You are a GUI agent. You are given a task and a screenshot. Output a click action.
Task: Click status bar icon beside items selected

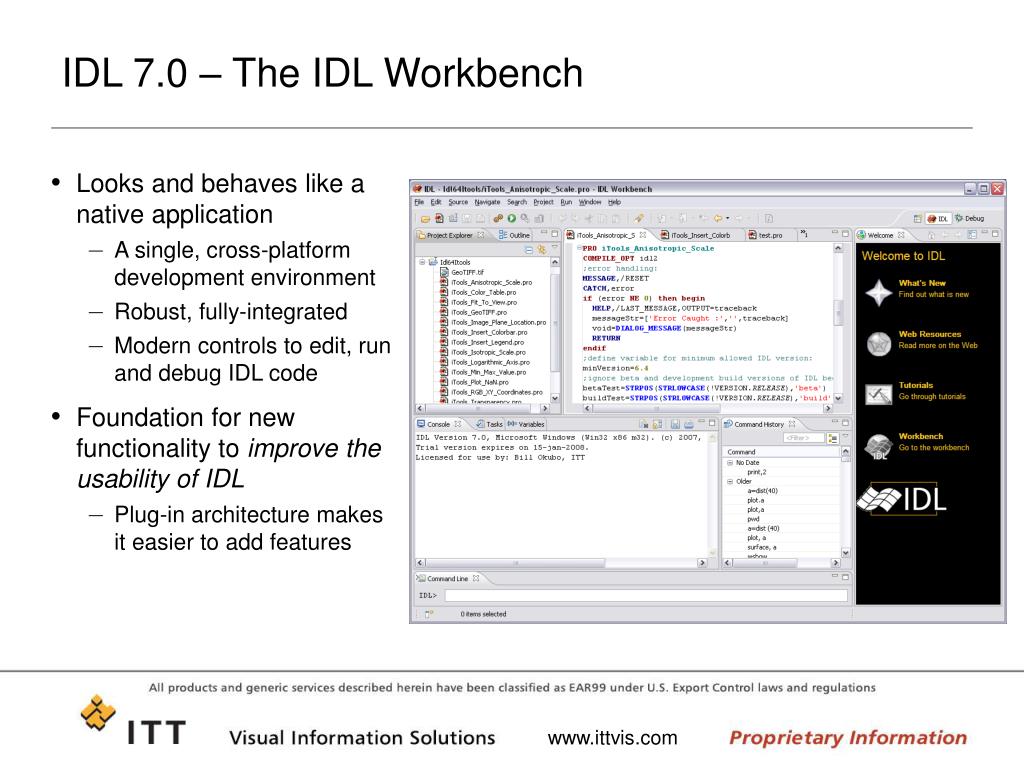click(428, 614)
